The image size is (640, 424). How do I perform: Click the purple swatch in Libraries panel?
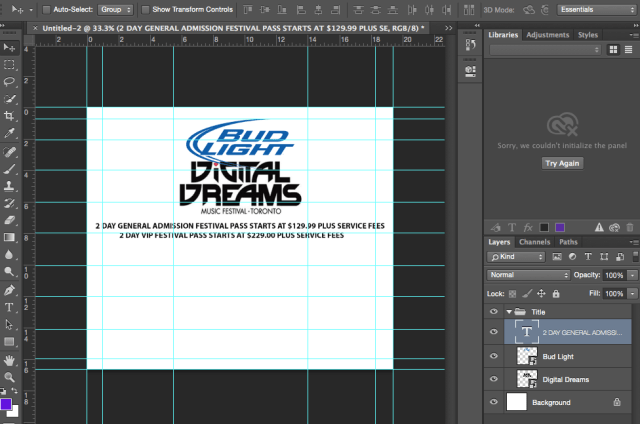pos(560,228)
